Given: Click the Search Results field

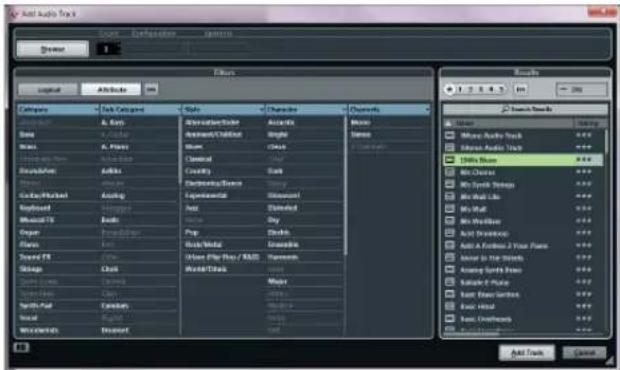Looking at the screenshot, I should point(525,109).
